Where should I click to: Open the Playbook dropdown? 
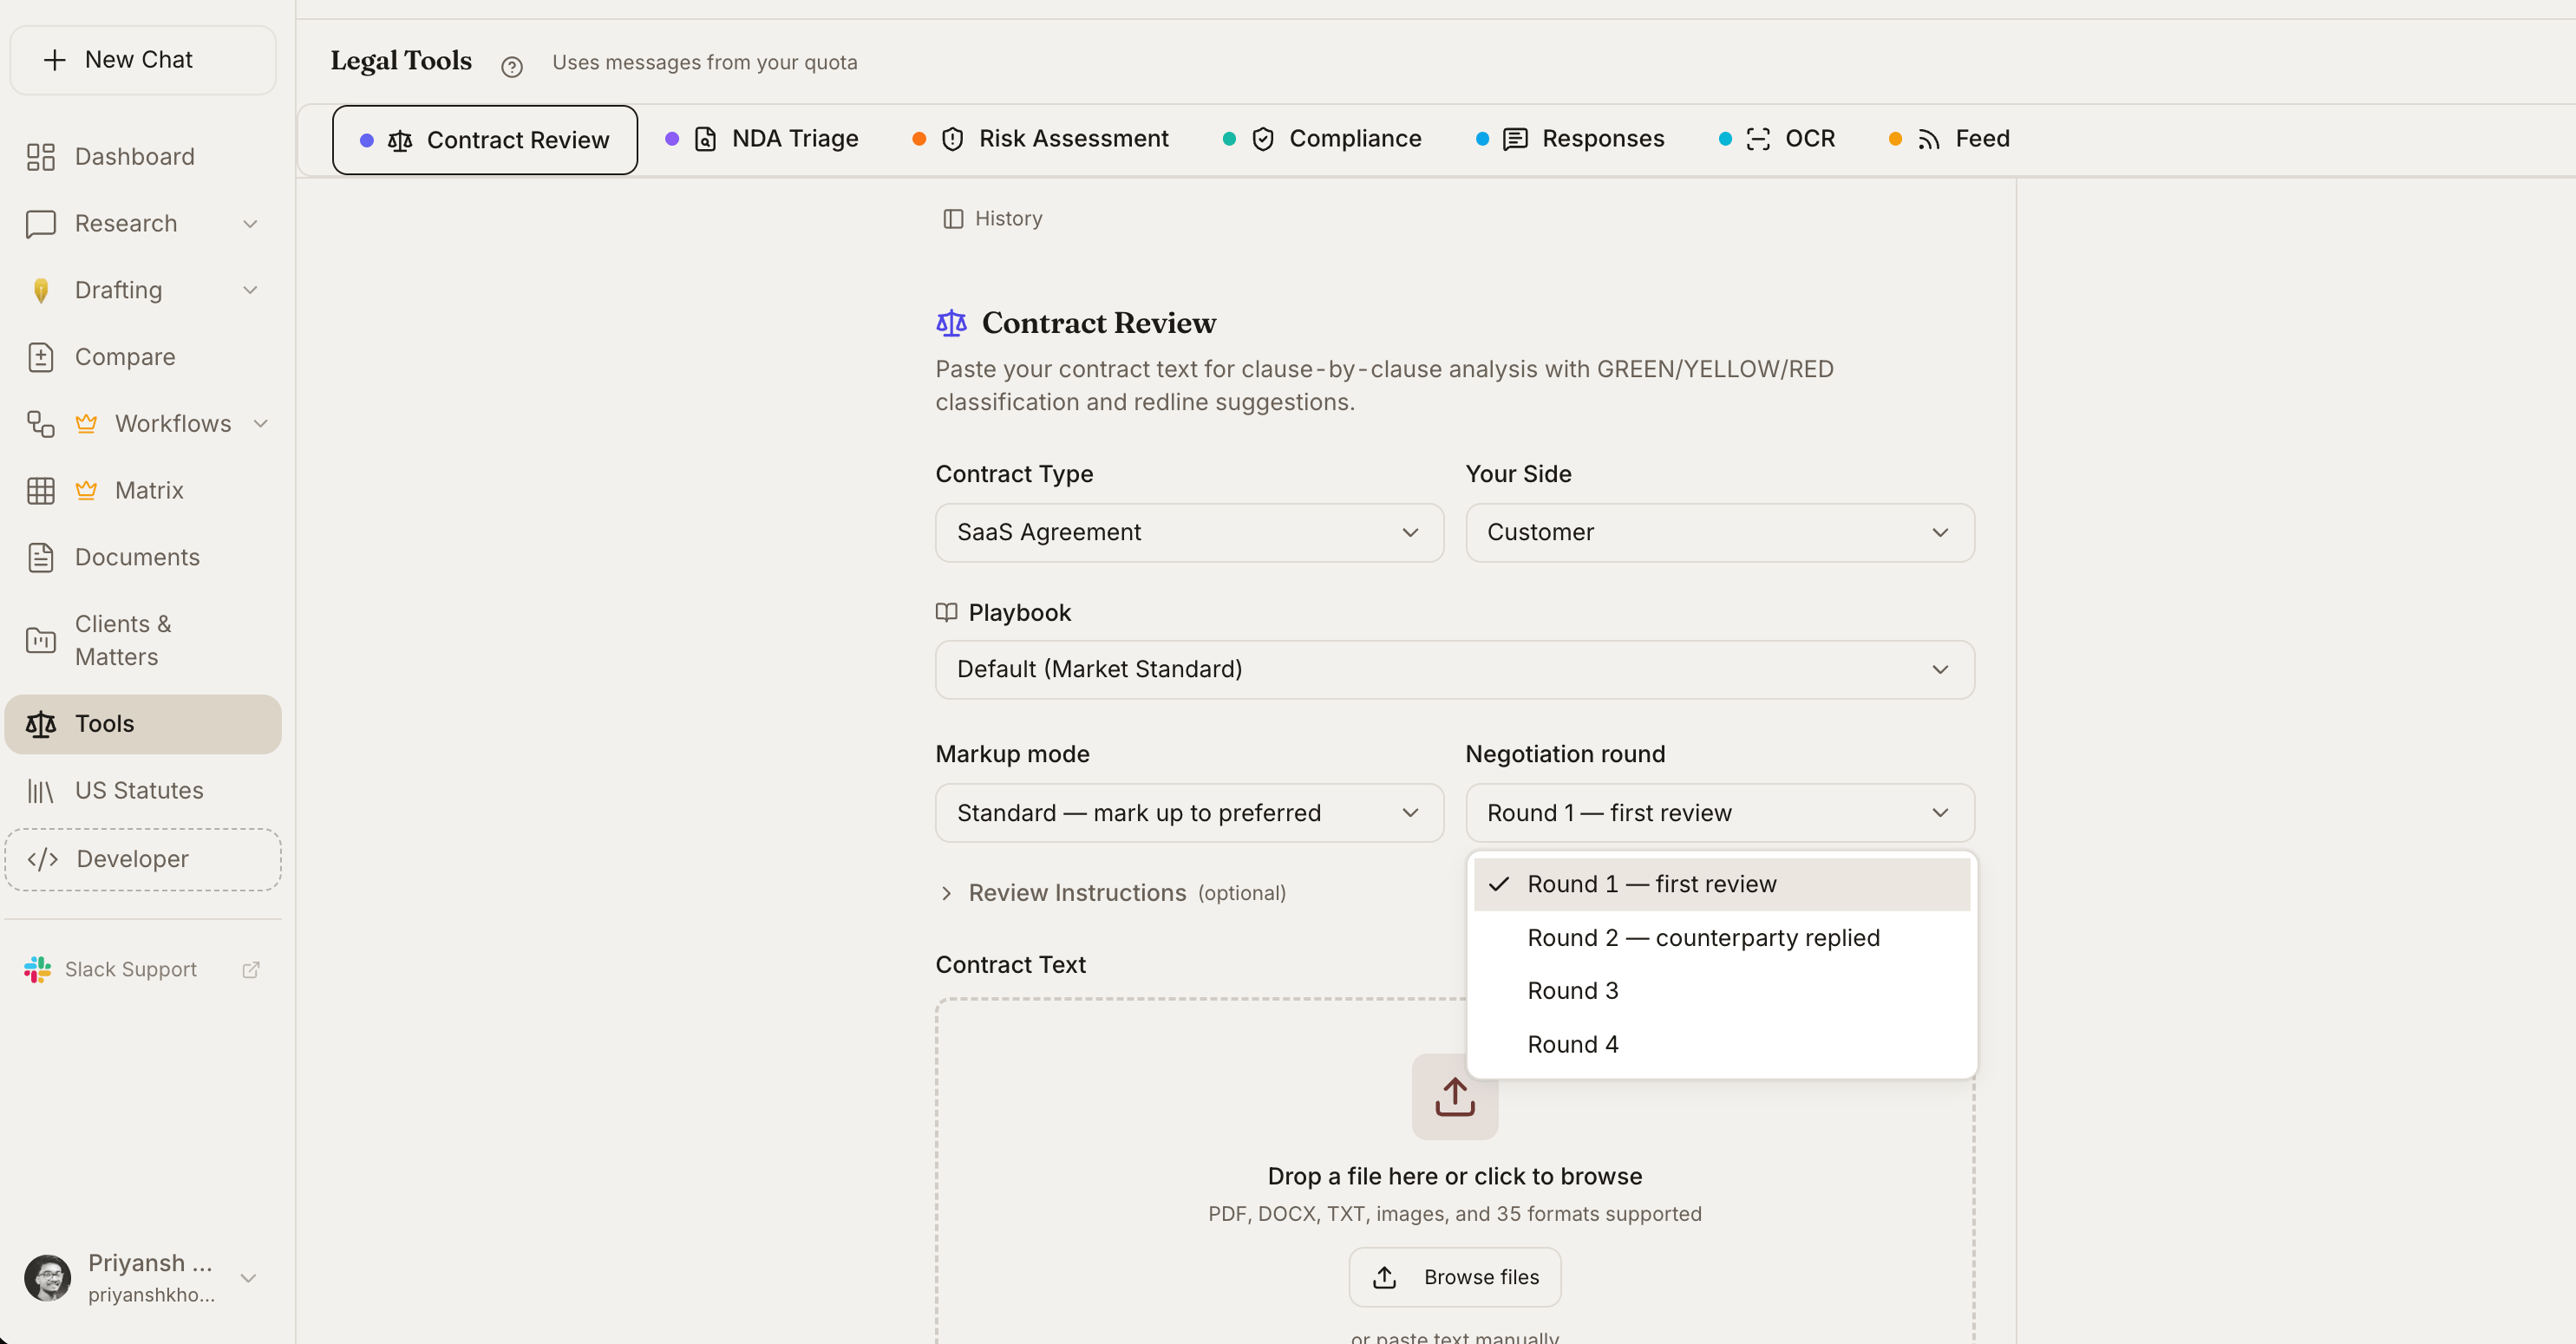[1455, 669]
